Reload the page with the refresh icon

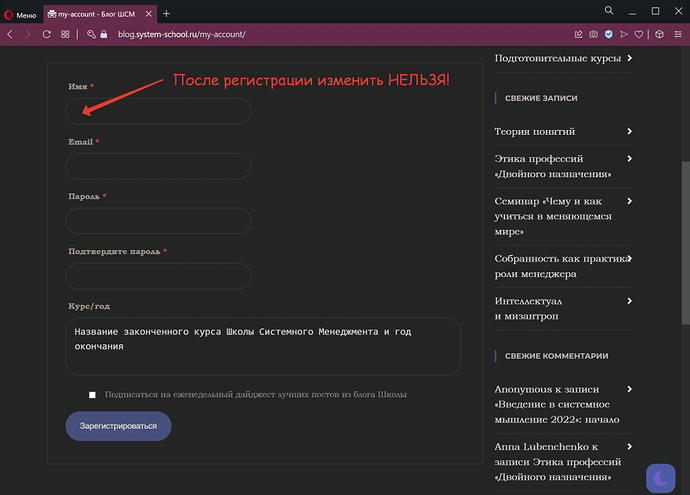[x=46, y=34]
